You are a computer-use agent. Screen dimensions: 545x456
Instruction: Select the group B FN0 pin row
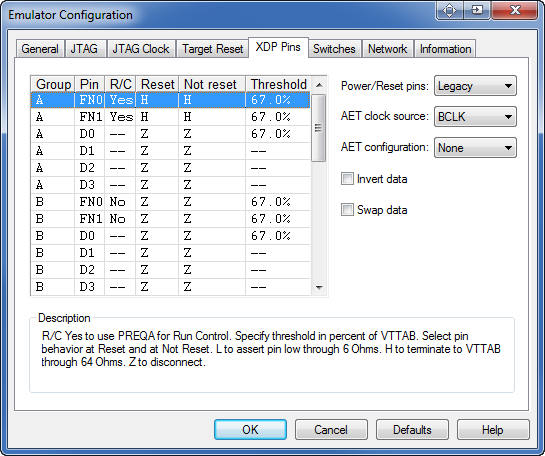[170, 202]
